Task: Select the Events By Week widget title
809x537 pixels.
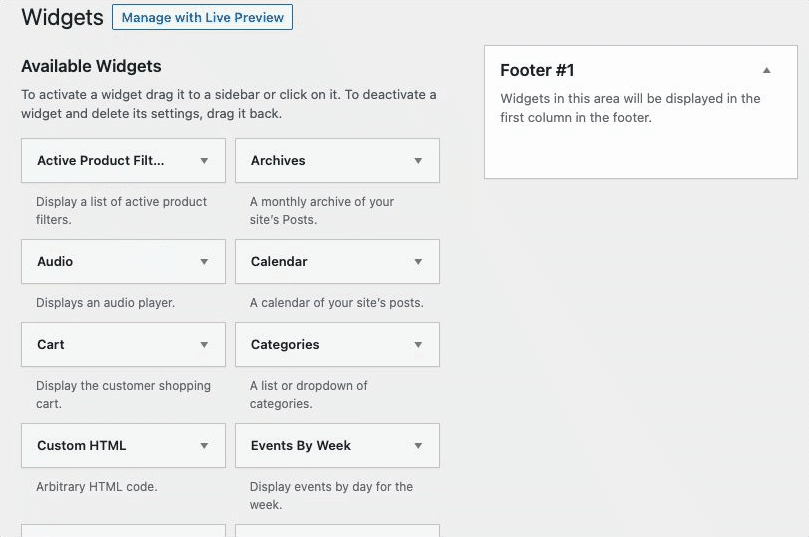Action: pyautogui.click(x=301, y=446)
